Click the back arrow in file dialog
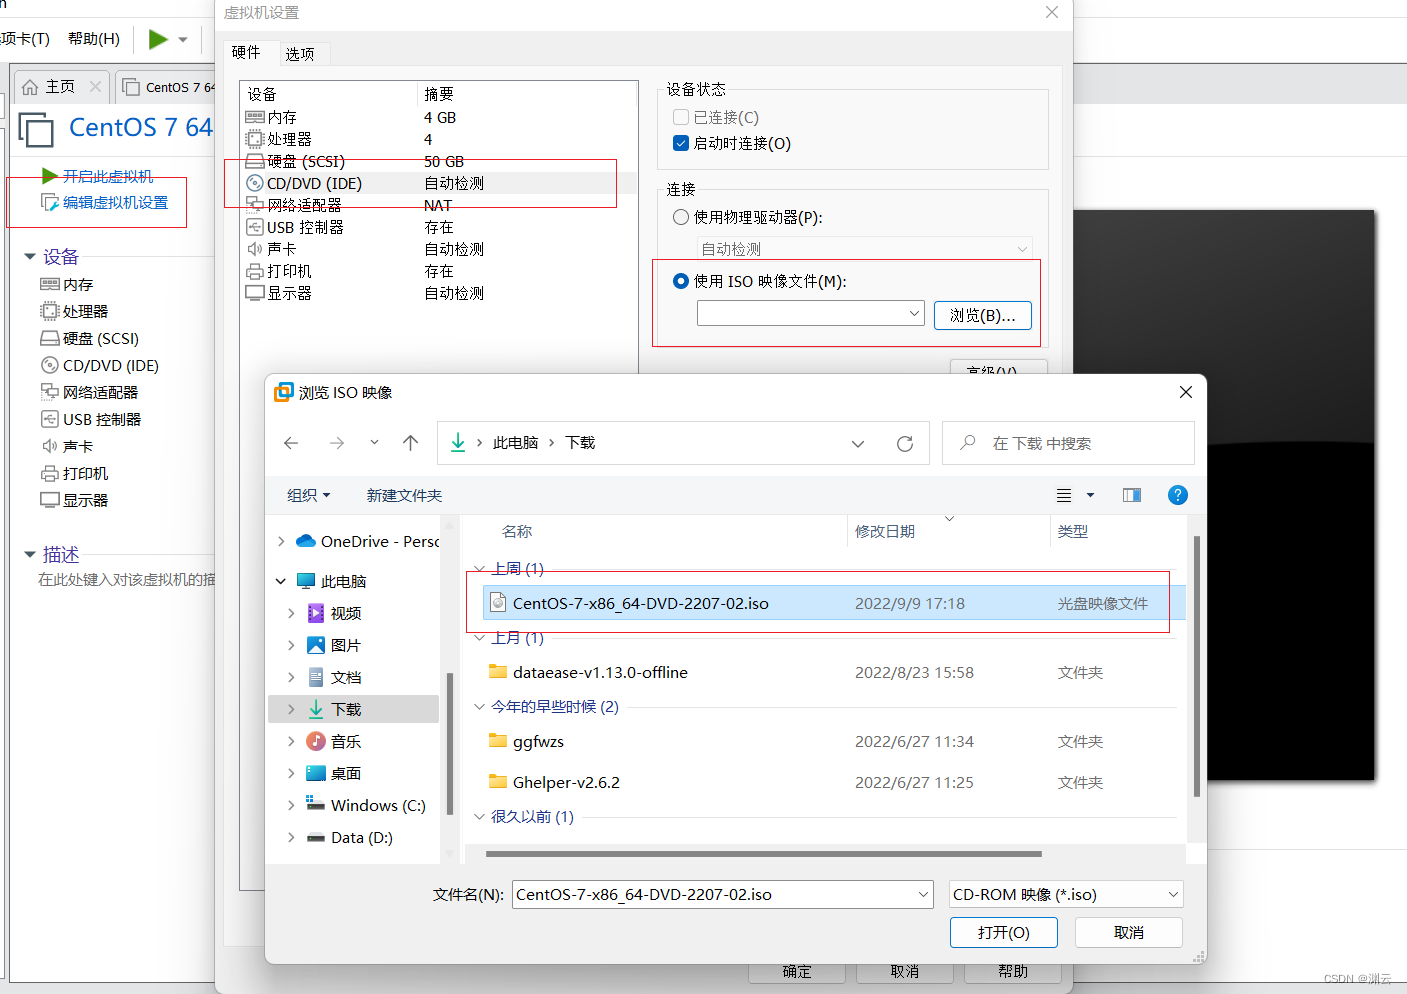Screen dimensions: 1407x994 coord(291,443)
